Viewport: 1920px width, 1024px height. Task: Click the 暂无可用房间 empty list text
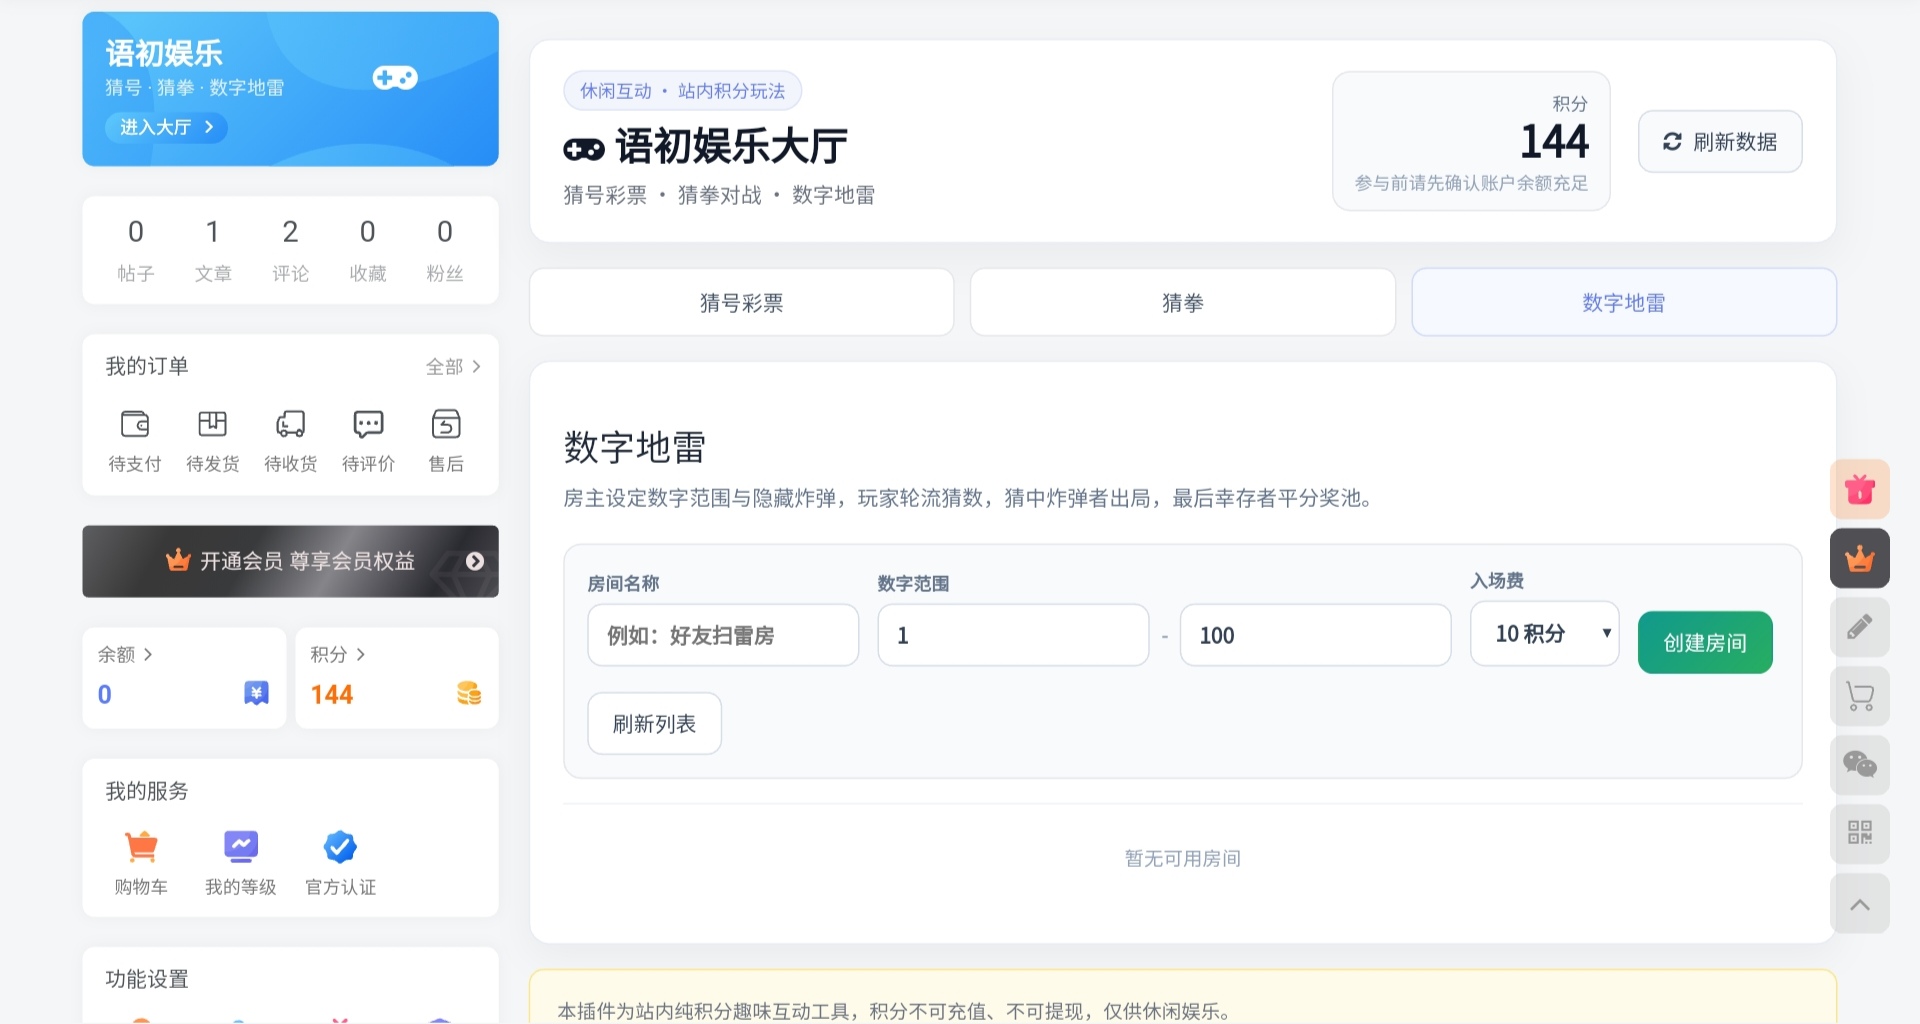(x=1182, y=859)
